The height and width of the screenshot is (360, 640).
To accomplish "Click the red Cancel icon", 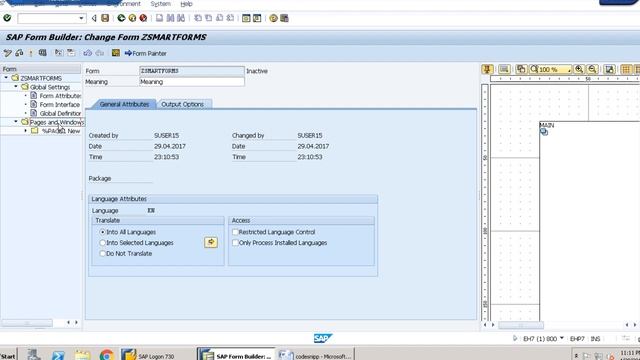I will pos(143,18).
